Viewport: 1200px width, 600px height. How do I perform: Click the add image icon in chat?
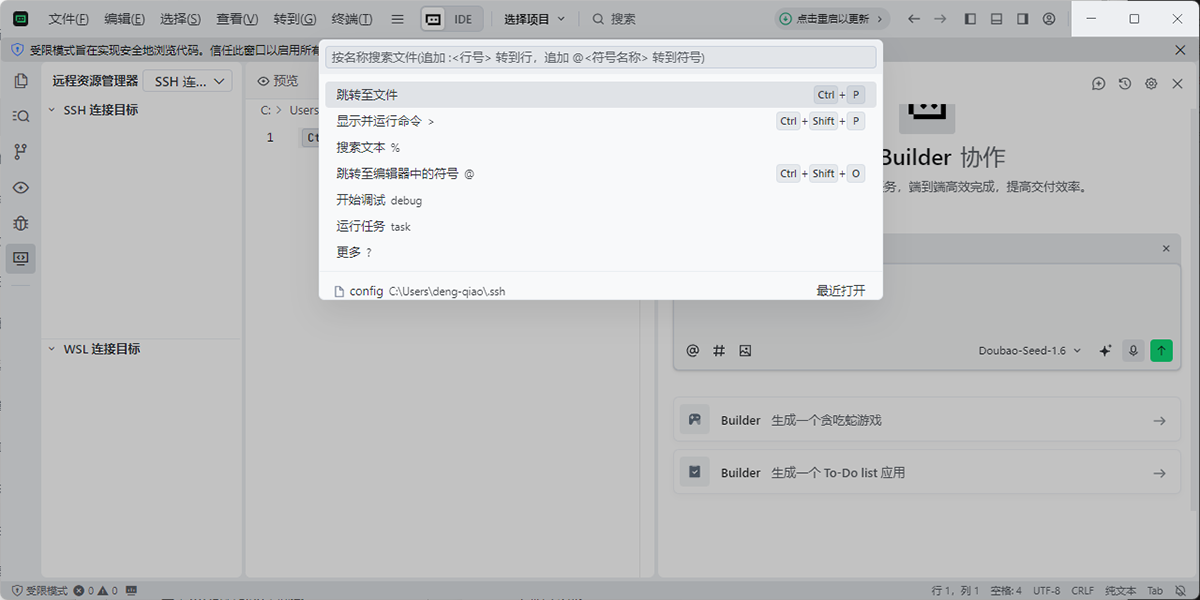point(745,351)
